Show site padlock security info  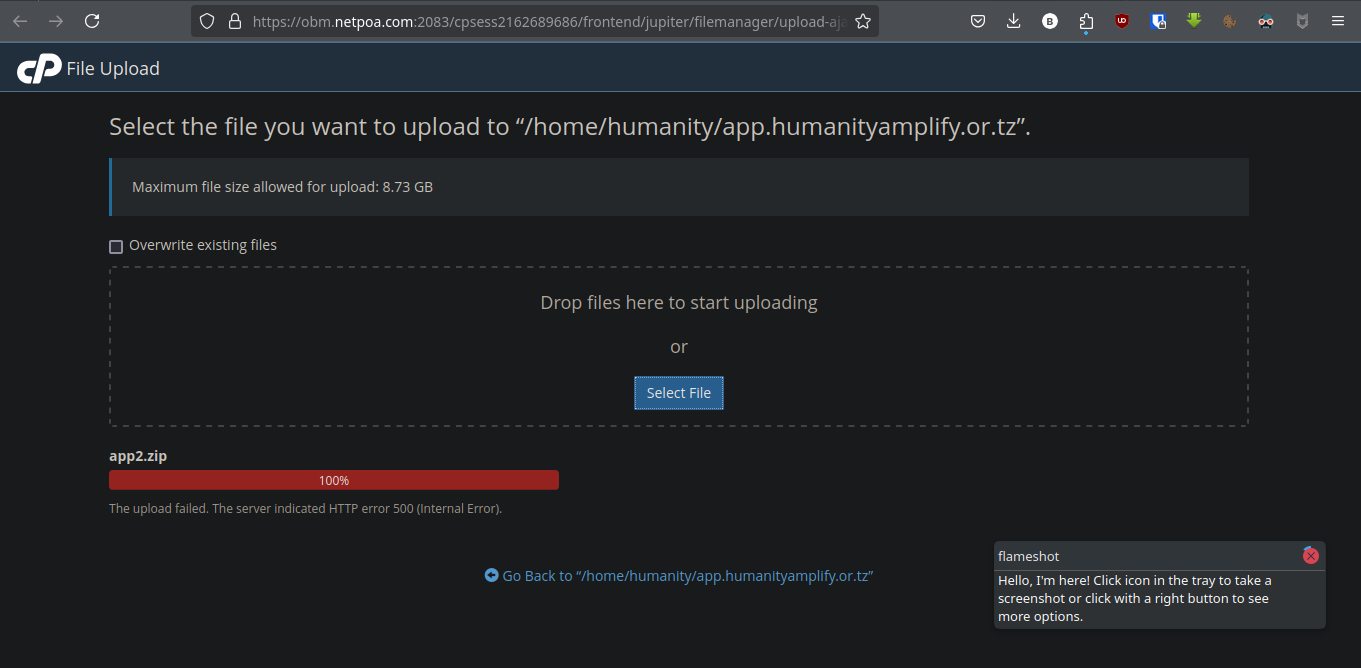click(235, 21)
